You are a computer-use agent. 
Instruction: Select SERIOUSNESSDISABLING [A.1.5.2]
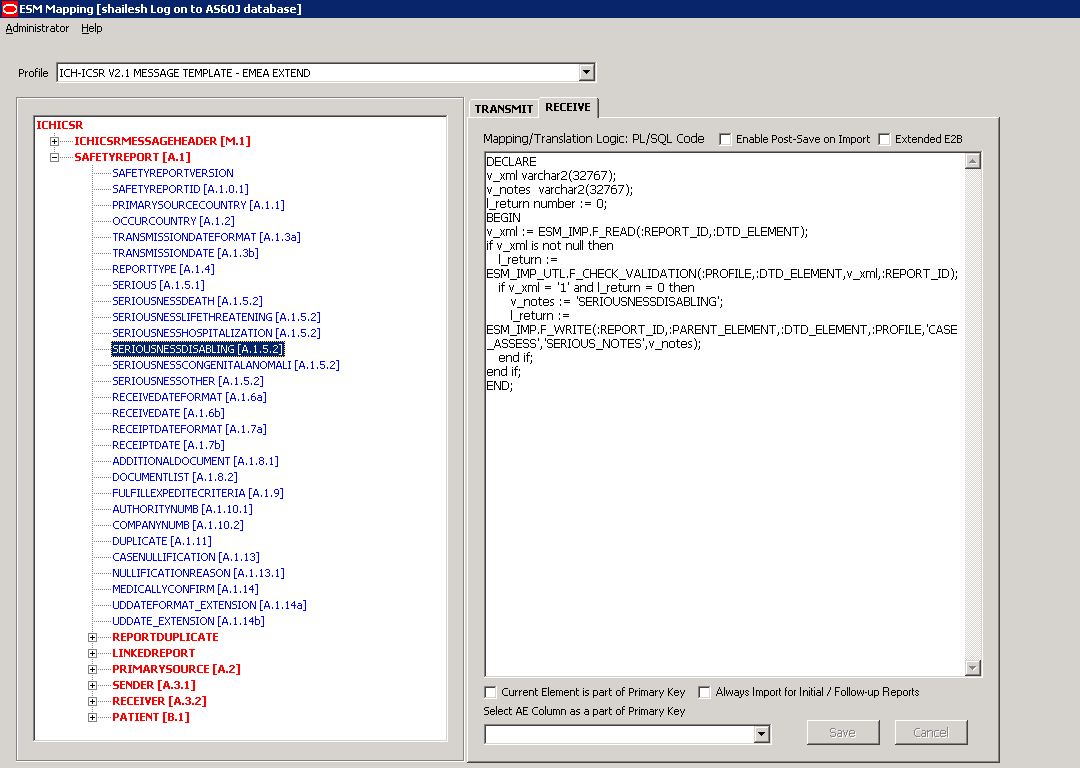click(198, 349)
